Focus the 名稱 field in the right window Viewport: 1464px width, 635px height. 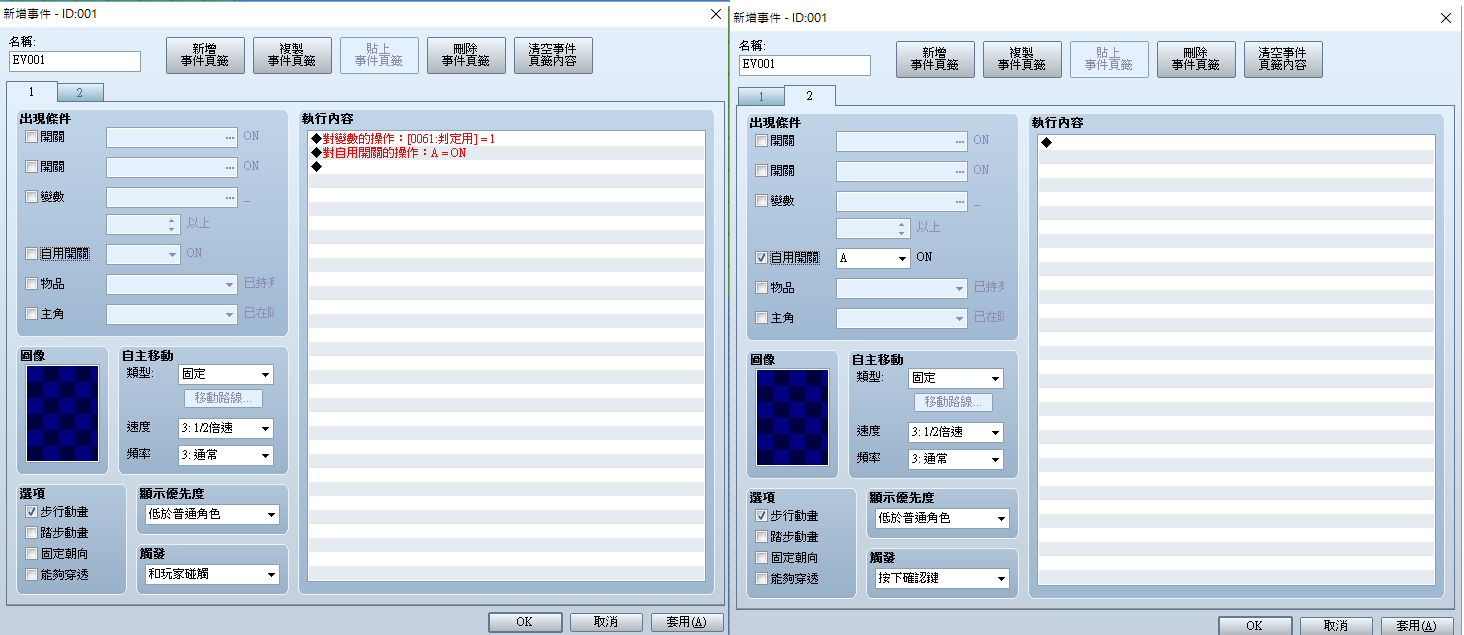tap(805, 65)
